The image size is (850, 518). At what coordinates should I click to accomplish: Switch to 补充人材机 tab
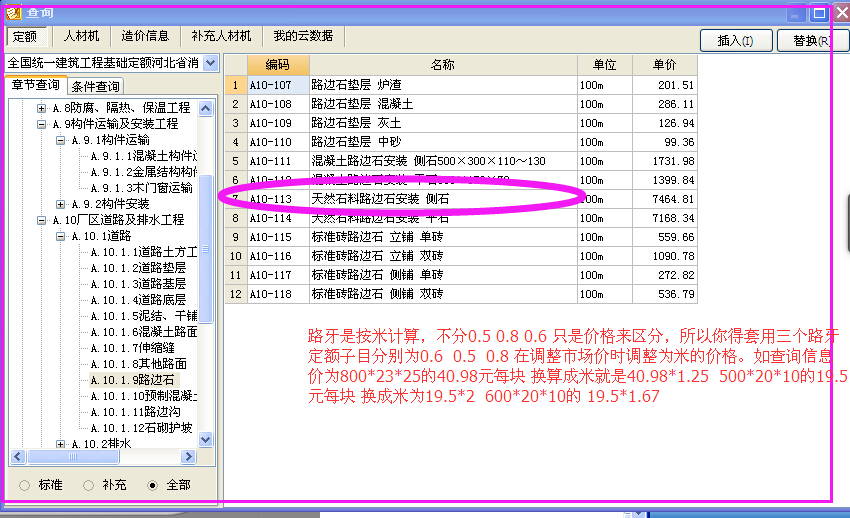point(221,36)
